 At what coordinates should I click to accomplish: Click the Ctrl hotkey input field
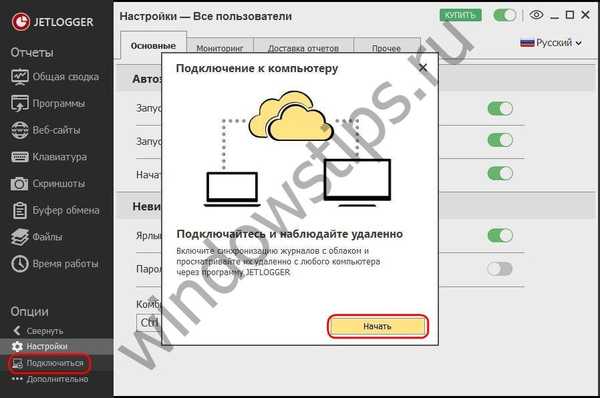(x=149, y=323)
